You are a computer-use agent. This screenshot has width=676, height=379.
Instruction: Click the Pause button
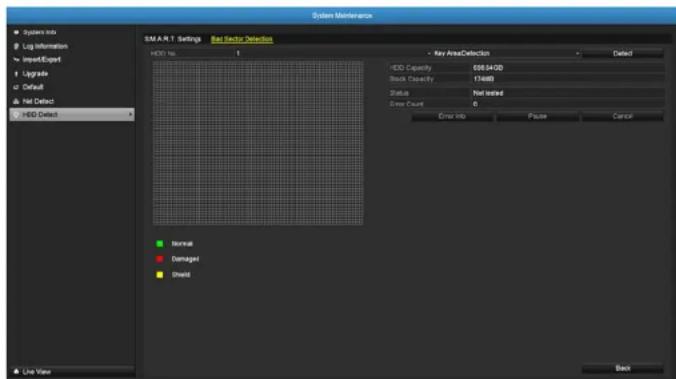click(537, 116)
